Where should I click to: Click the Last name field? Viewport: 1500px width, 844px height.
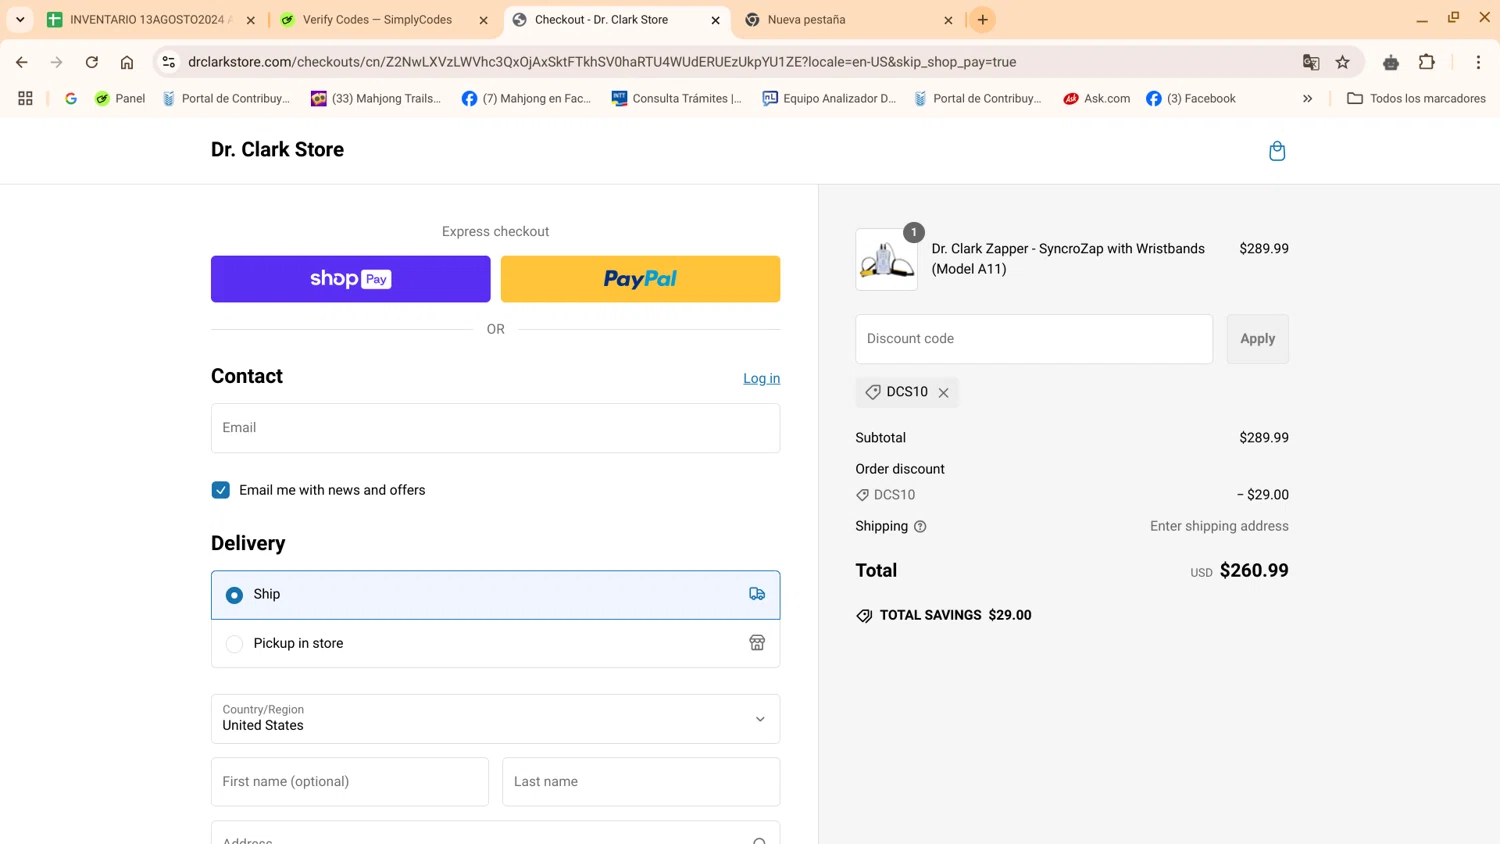tap(641, 782)
